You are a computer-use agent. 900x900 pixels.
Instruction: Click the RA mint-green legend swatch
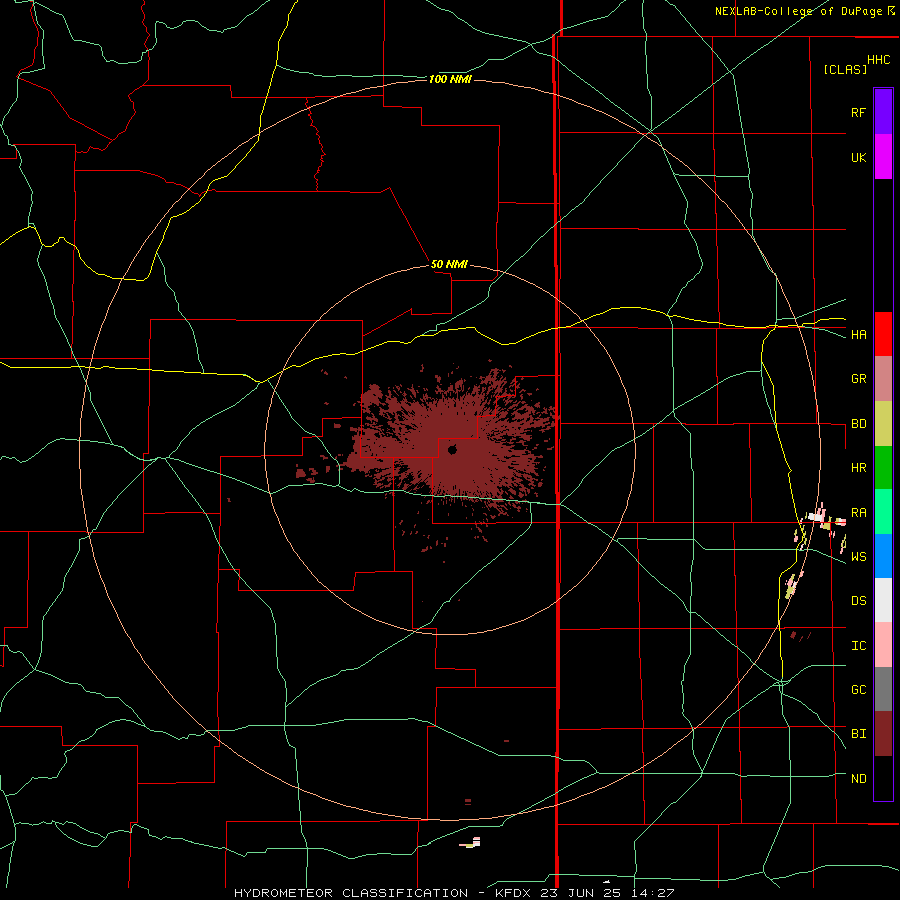[x=883, y=511]
